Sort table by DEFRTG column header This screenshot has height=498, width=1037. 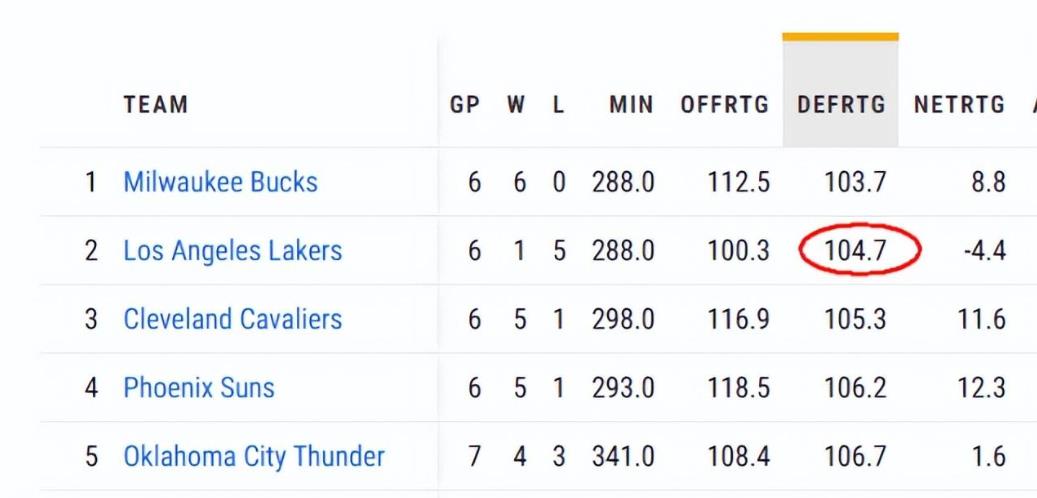(x=841, y=104)
